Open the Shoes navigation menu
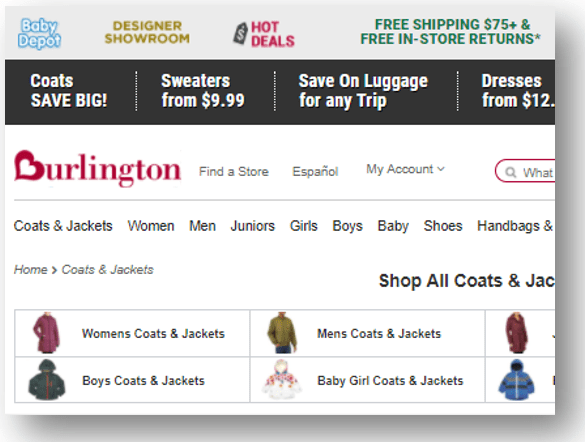 pos(443,226)
